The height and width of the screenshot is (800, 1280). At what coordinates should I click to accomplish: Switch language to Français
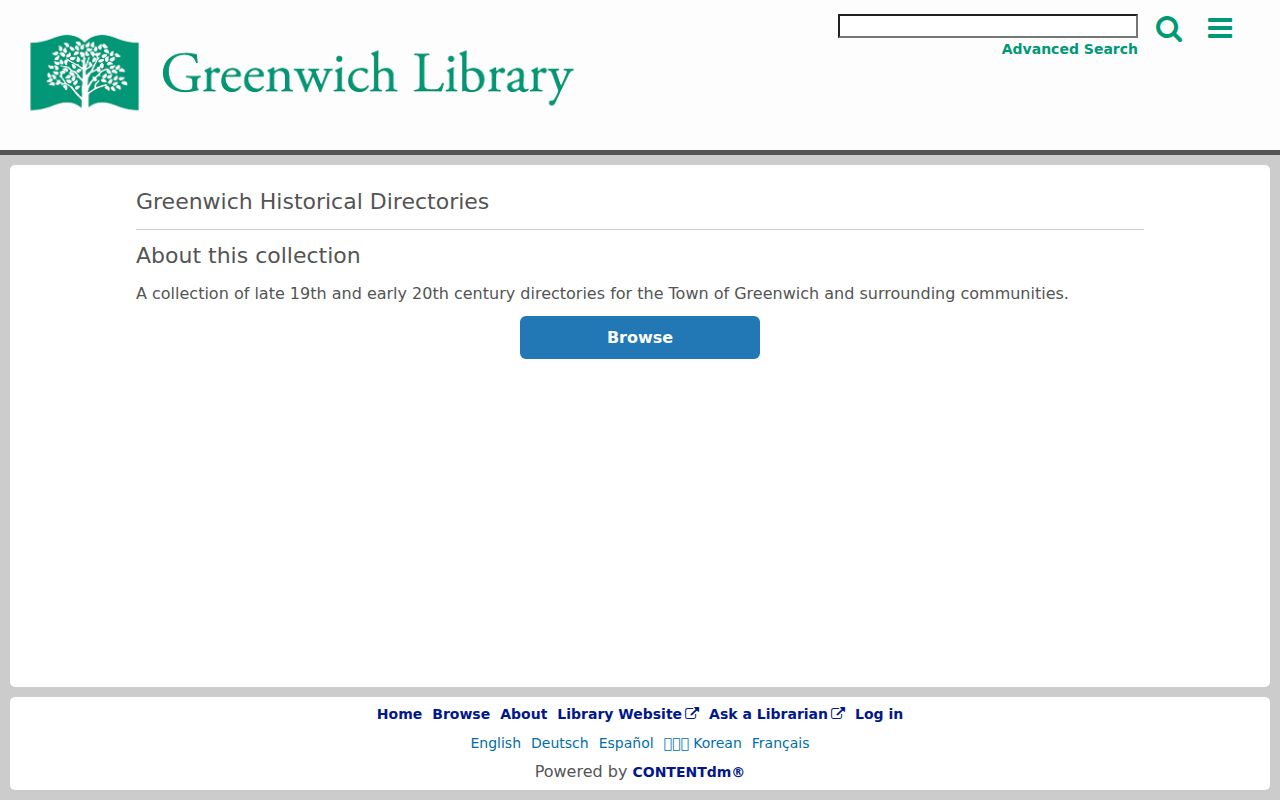pyautogui.click(x=781, y=743)
